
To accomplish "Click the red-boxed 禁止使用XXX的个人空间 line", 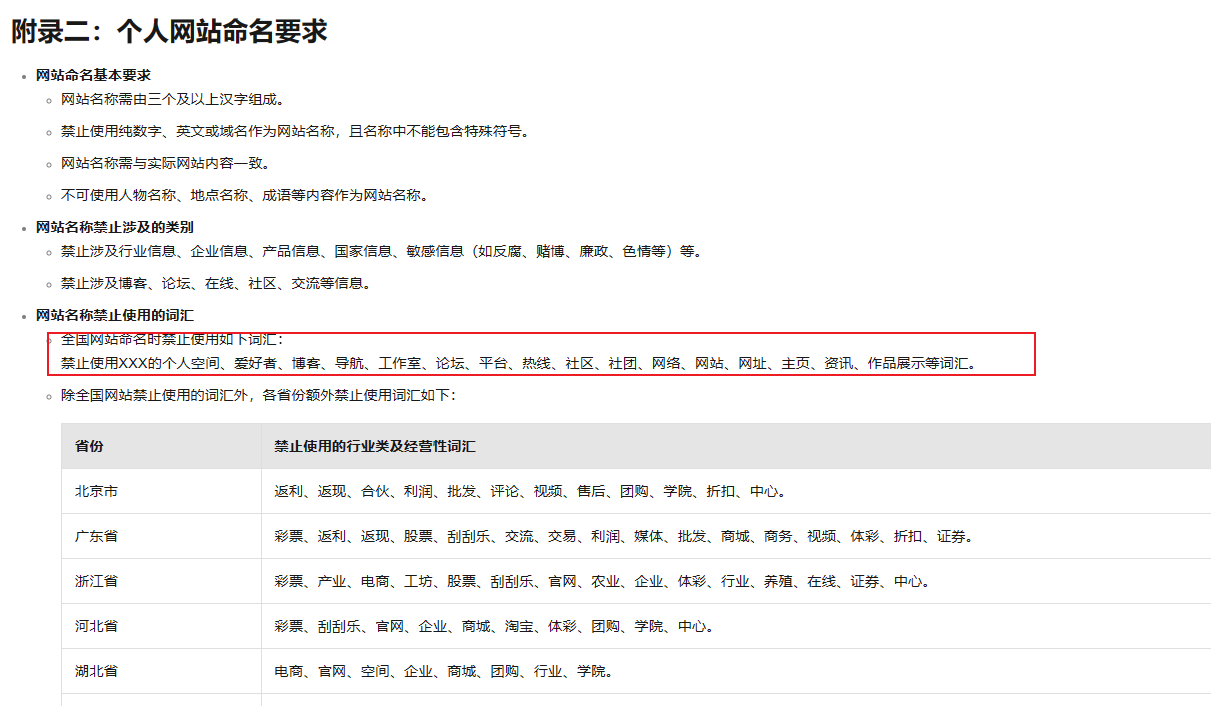I will (x=518, y=363).
